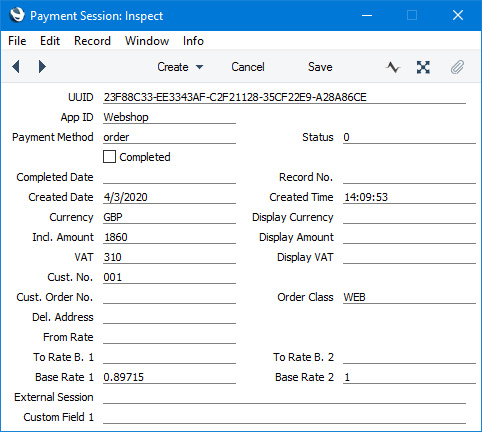
Task: Open the record history activity icon
Action: pos(393,67)
